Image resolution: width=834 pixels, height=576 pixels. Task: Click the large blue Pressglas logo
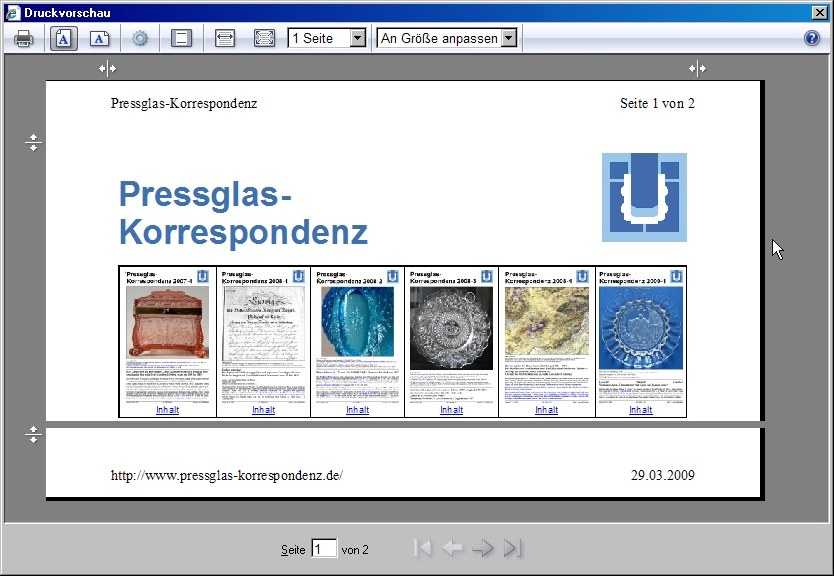644,197
